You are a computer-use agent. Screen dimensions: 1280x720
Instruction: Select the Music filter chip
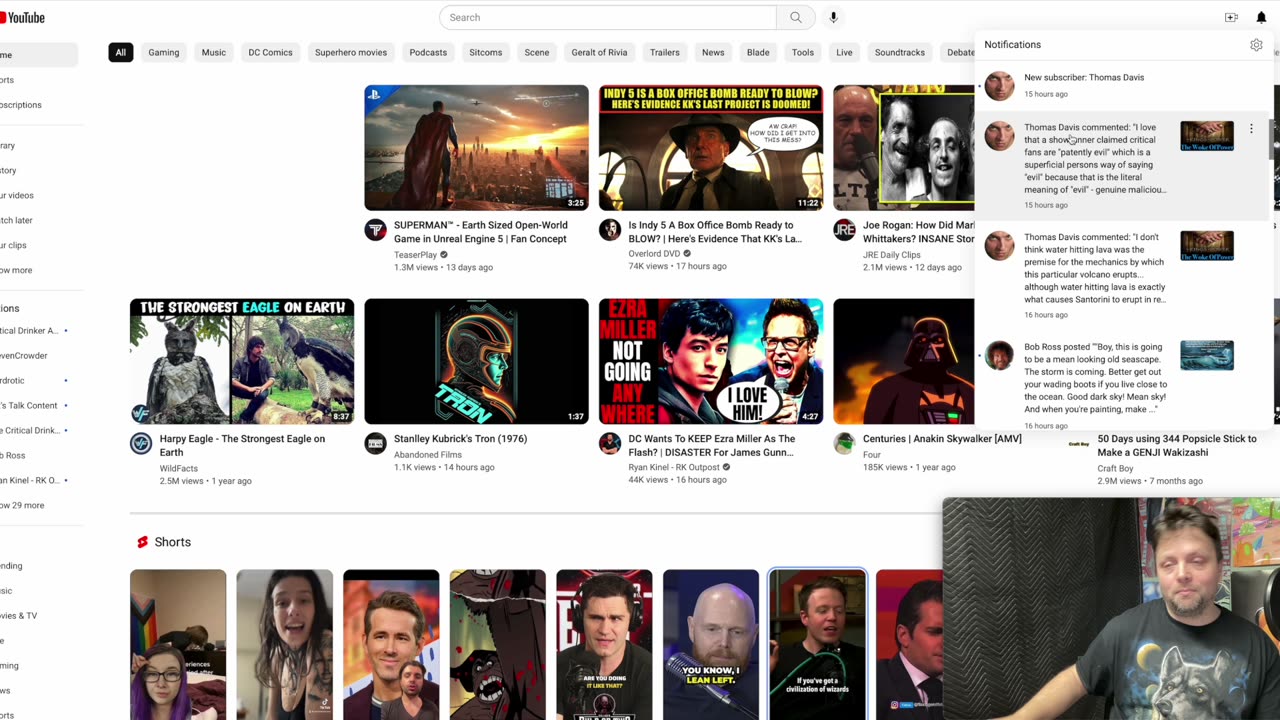tap(214, 52)
